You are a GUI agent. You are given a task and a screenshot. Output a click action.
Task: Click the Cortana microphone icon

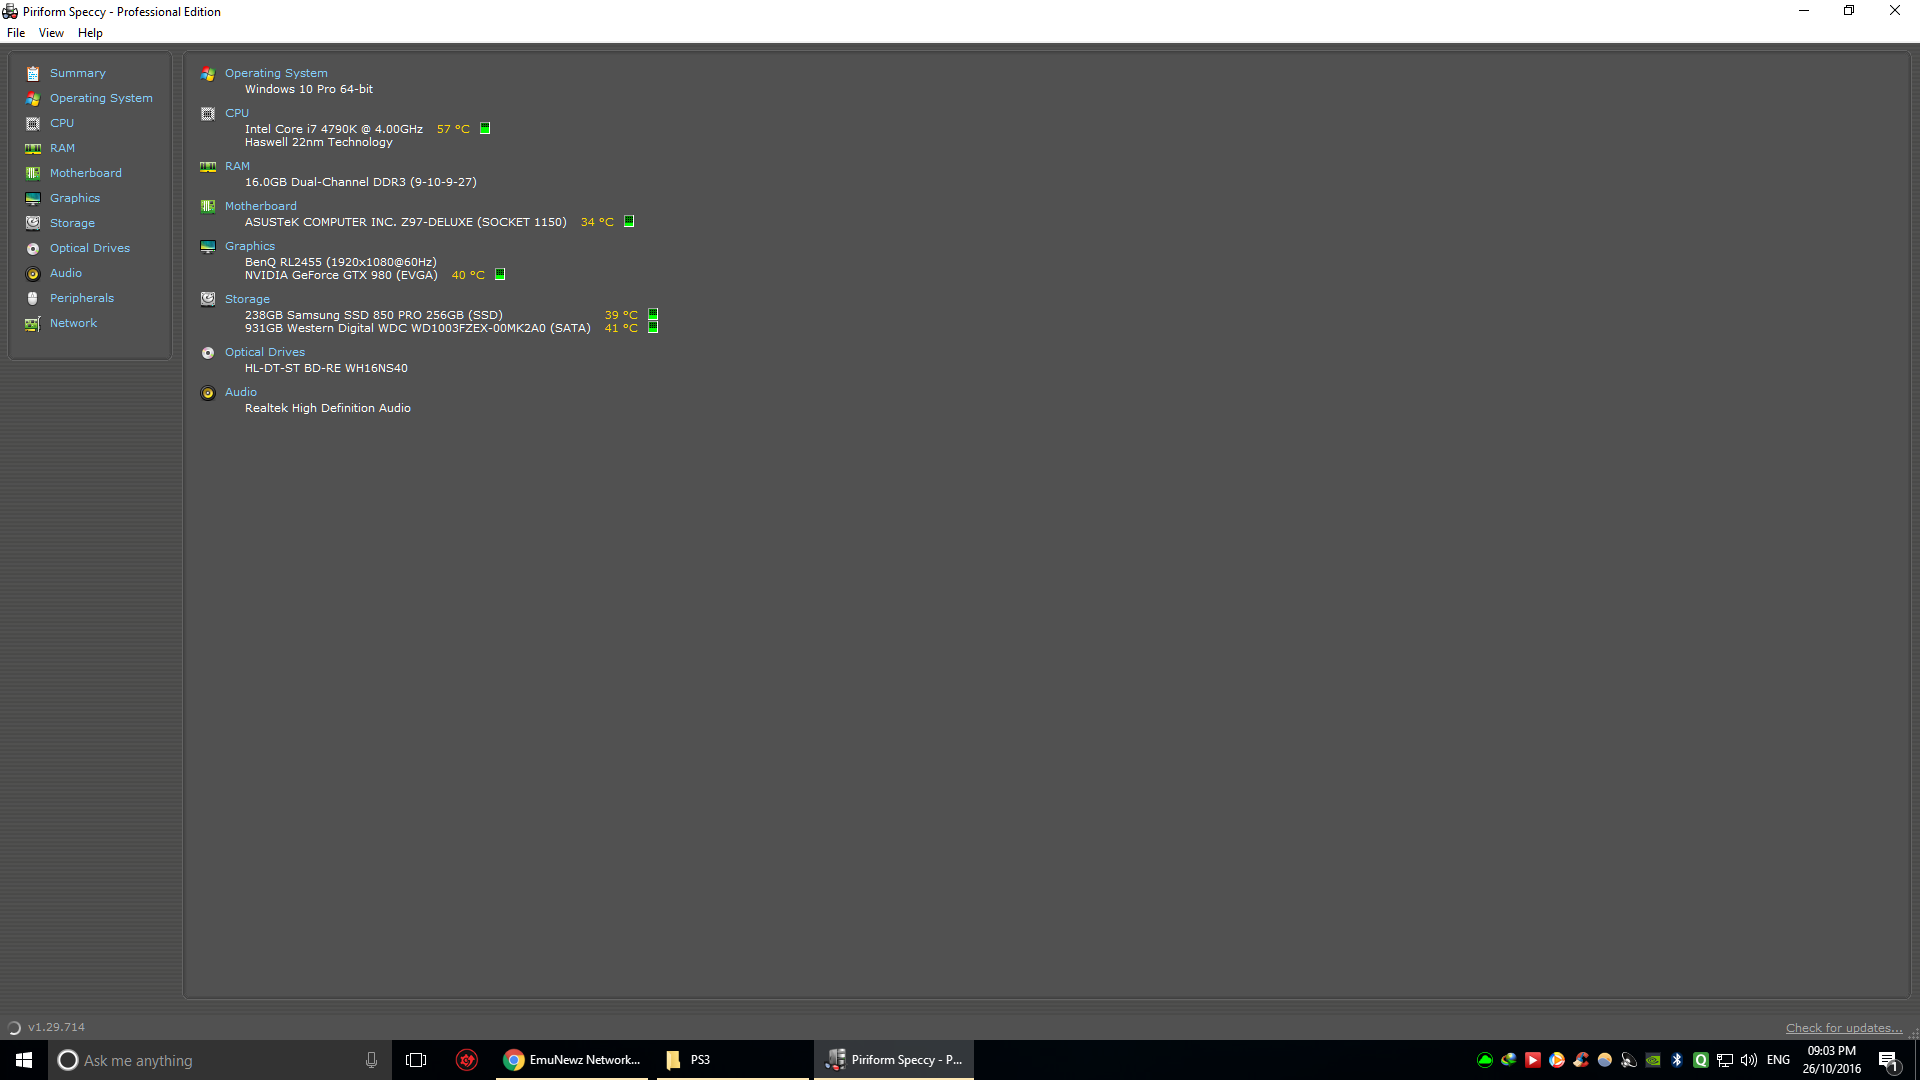pyautogui.click(x=371, y=1060)
